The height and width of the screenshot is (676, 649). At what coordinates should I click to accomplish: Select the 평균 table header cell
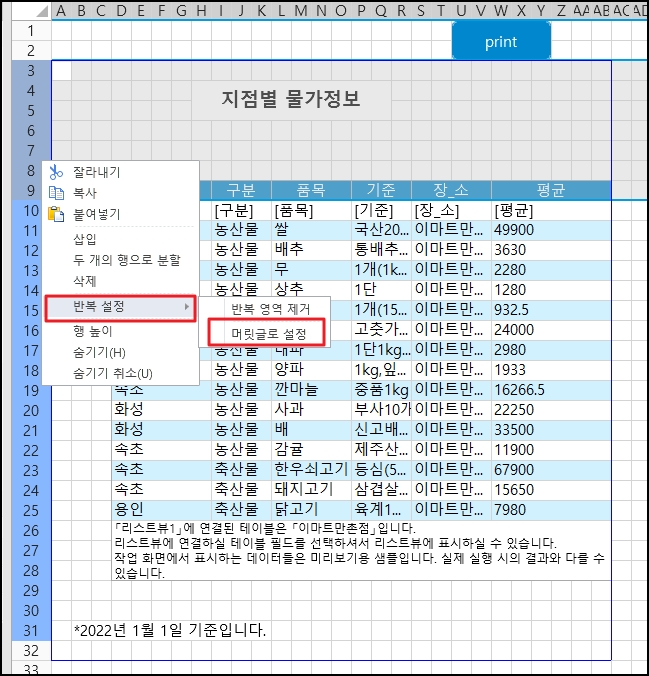550,190
